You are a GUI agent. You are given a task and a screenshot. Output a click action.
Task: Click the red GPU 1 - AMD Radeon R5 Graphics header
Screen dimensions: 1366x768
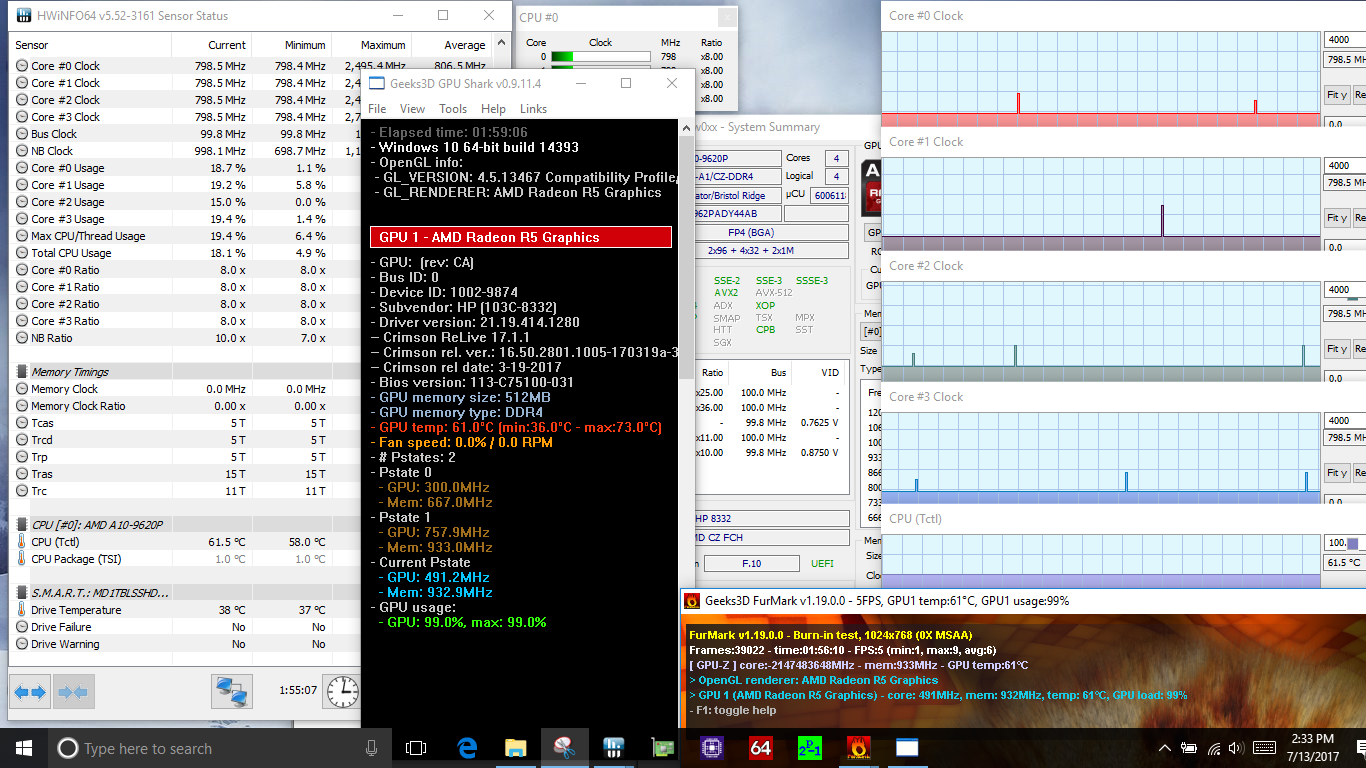[520, 237]
